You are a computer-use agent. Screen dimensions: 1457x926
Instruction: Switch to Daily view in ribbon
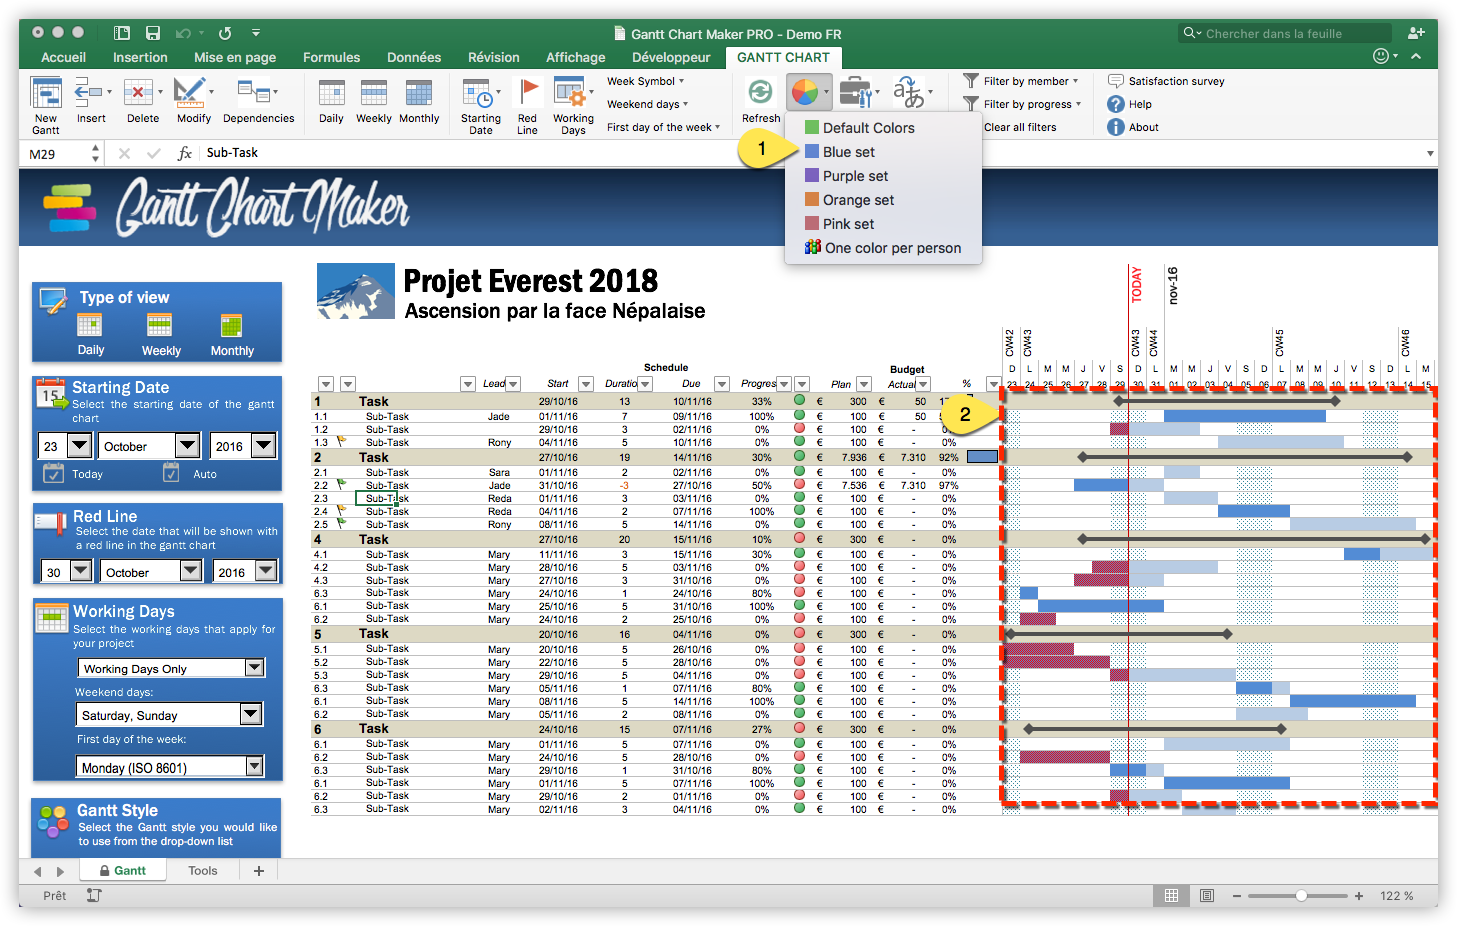click(x=331, y=93)
